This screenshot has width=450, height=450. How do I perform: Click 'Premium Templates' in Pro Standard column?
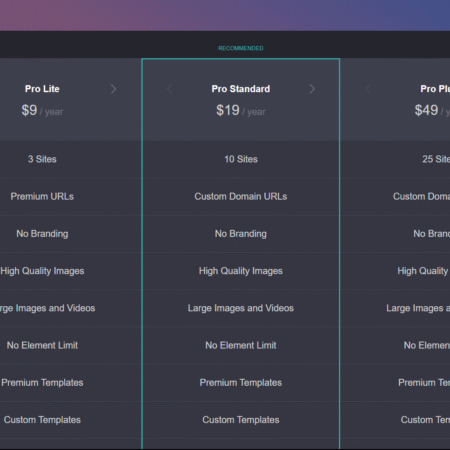pyautogui.click(x=241, y=383)
